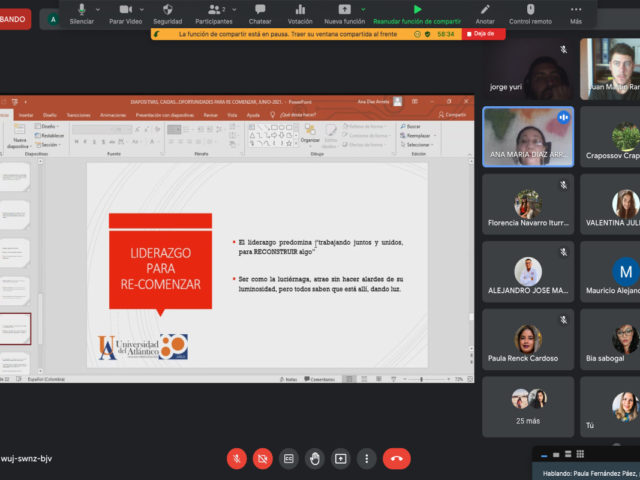640x480 pixels.
Task: Open the Votación poll icon
Action: tap(300, 9)
